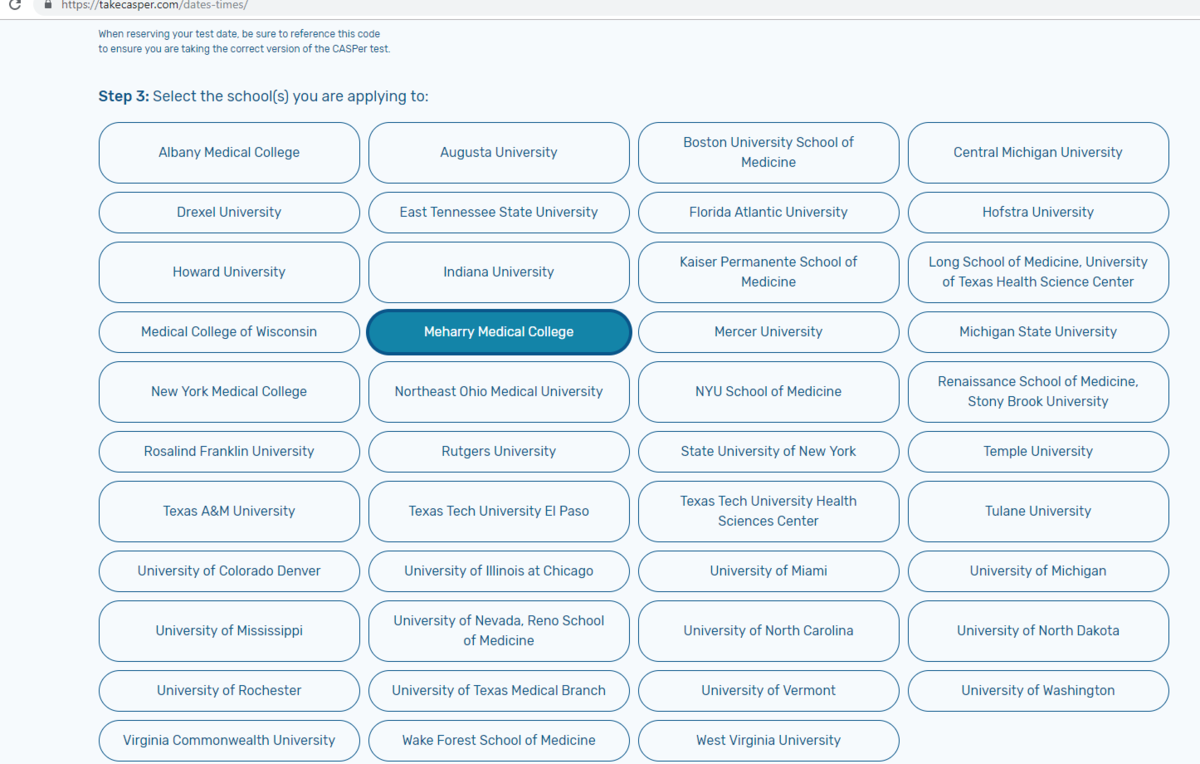Viewport: 1200px width, 764px height.
Task: Pick Renaissance School of Medicine, Stony Brook
Action: (1038, 391)
